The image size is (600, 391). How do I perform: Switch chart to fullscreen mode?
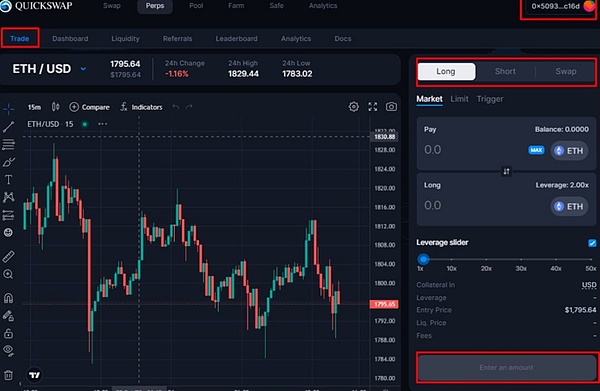point(372,107)
